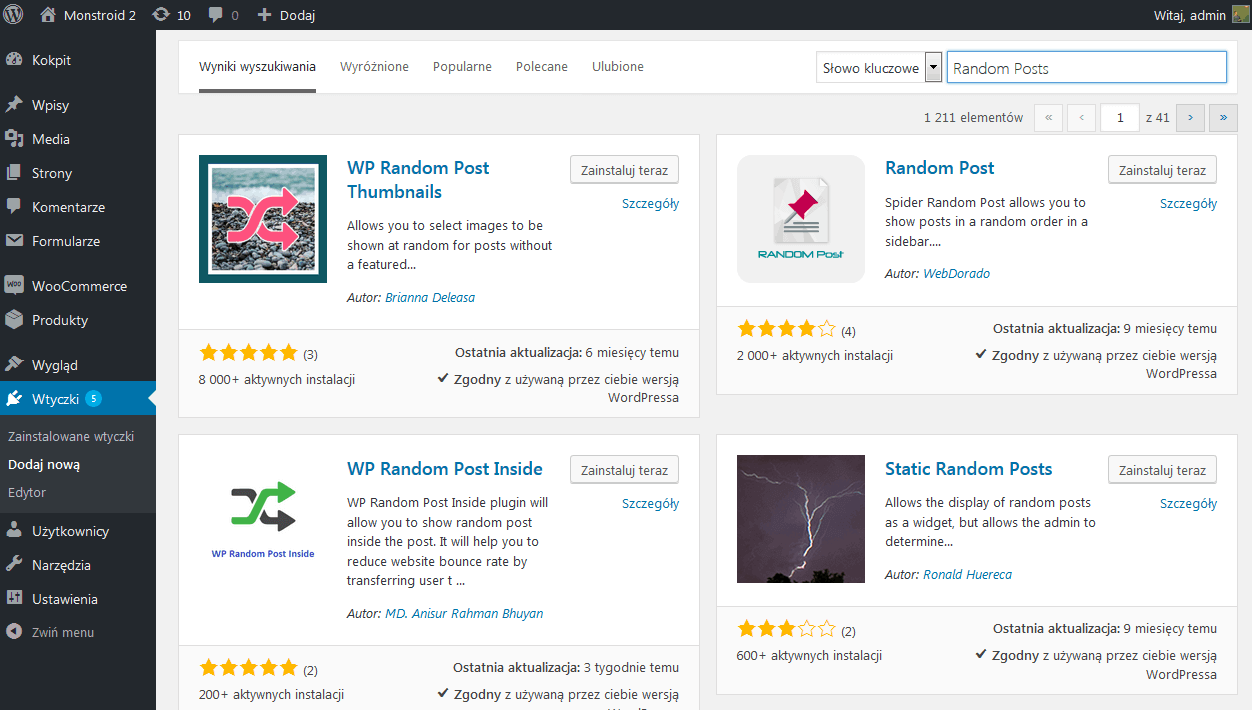
Task: Click "2 000+ aktywnych instalacji" text
Action: (815, 355)
